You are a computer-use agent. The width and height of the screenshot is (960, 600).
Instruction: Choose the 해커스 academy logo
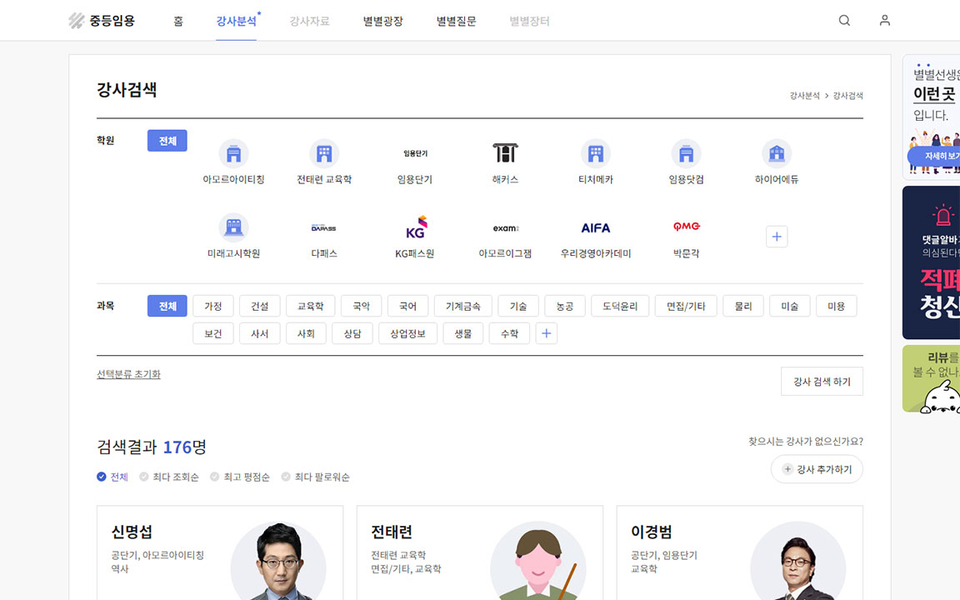click(x=505, y=154)
